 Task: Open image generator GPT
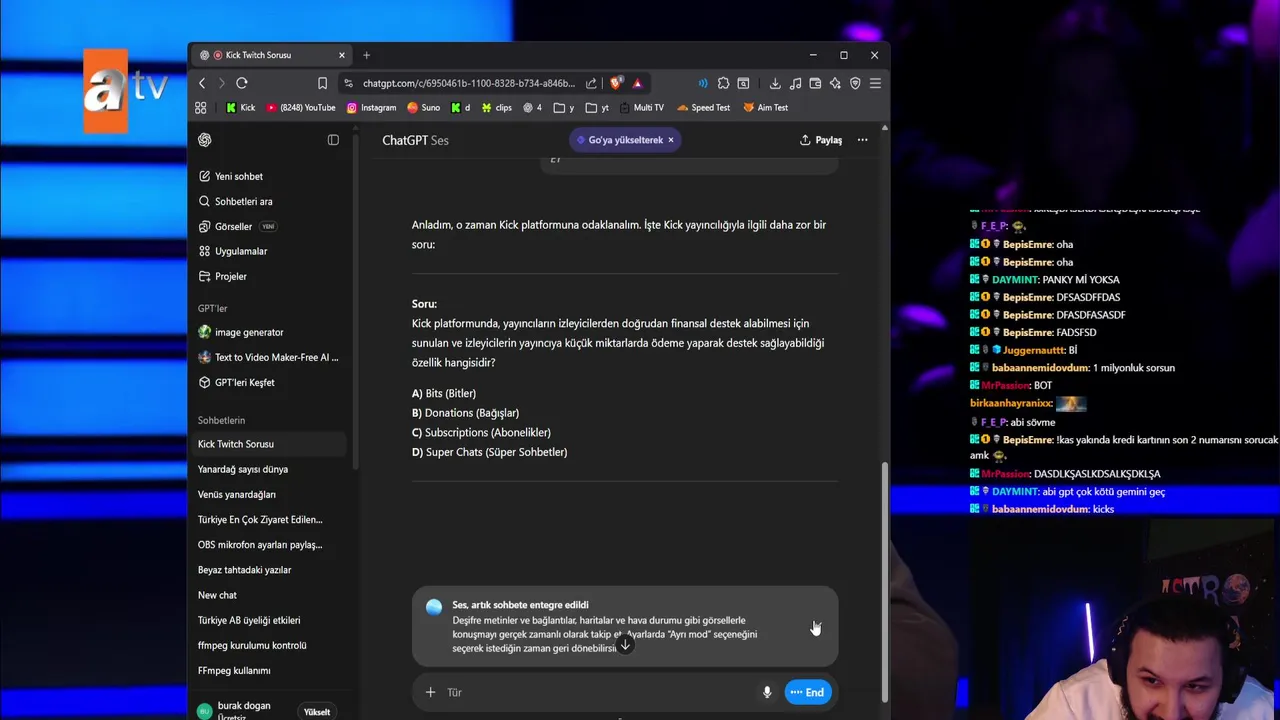271,332
